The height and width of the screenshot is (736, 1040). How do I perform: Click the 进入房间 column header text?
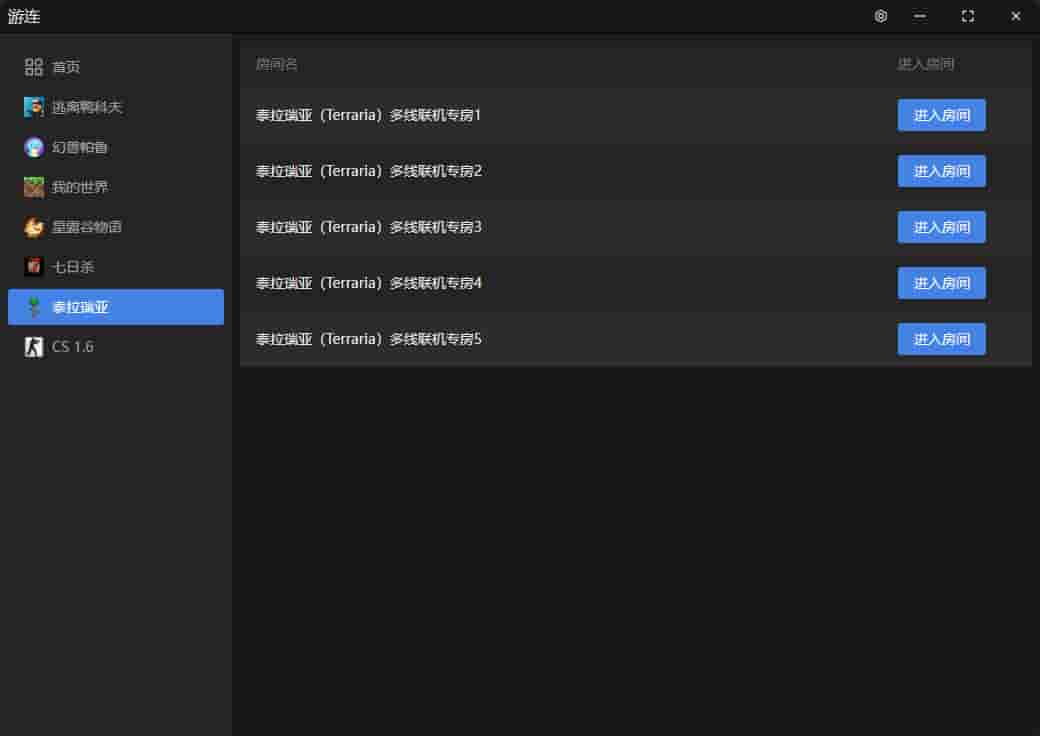[x=926, y=64]
